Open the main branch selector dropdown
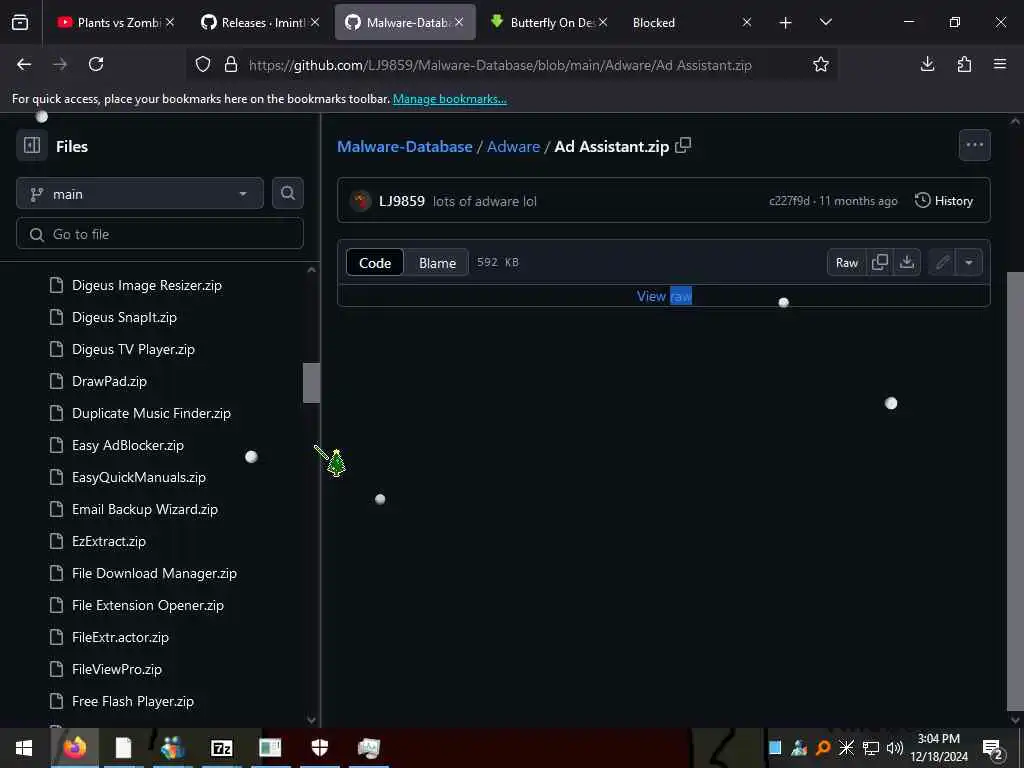This screenshot has width=1024, height=768. point(140,194)
